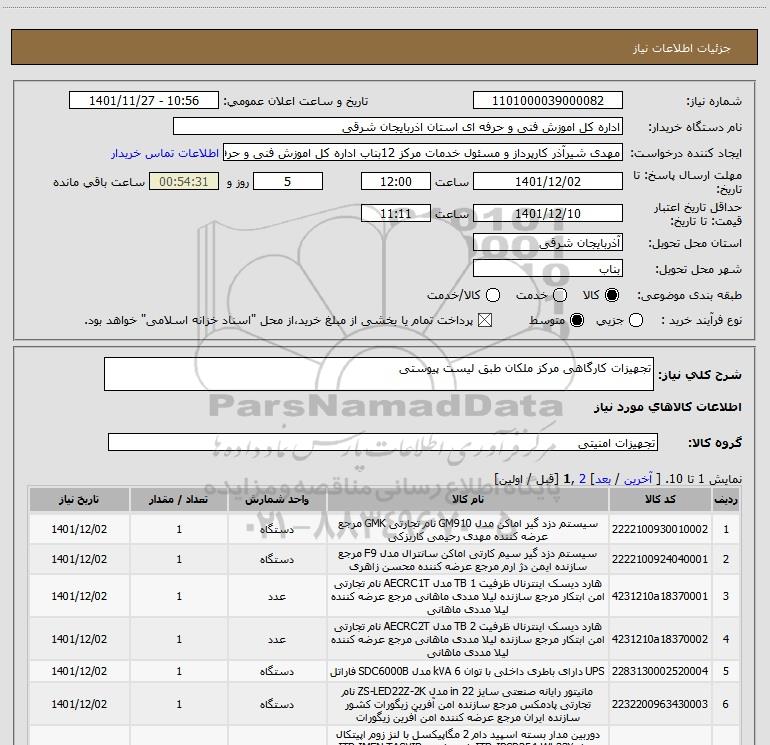Choose the متوسط purchase type radio
Image resolution: width=770 pixels, height=745 pixels.
[x=577, y=321]
